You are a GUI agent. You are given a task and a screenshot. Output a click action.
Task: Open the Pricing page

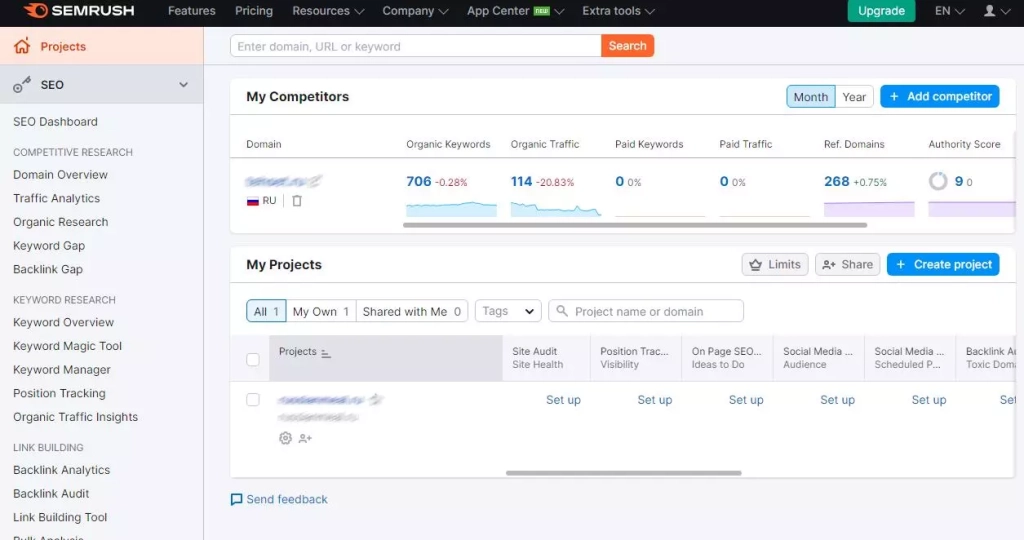[254, 10]
